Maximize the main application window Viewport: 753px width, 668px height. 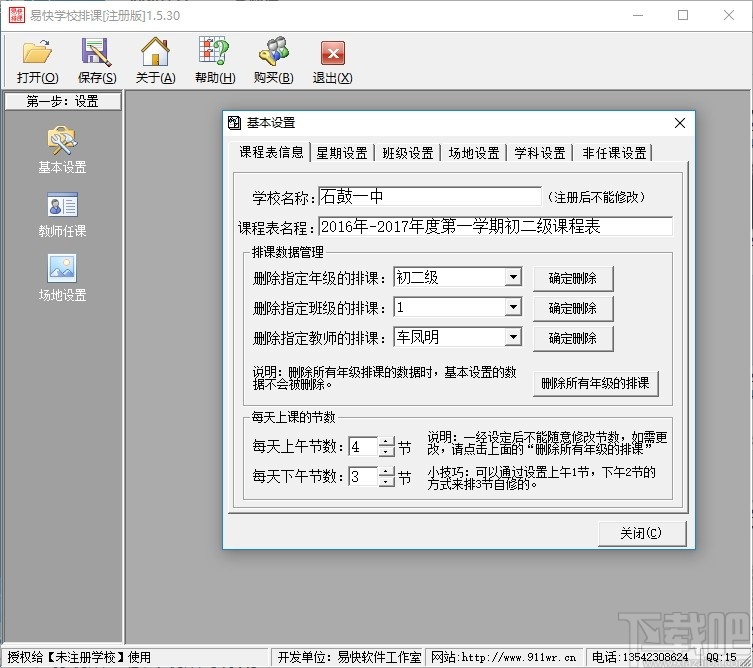683,15
